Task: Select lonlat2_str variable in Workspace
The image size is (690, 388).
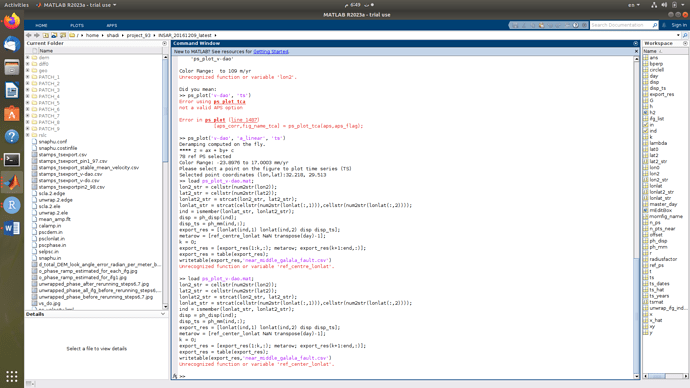Action: coord(661,192)
